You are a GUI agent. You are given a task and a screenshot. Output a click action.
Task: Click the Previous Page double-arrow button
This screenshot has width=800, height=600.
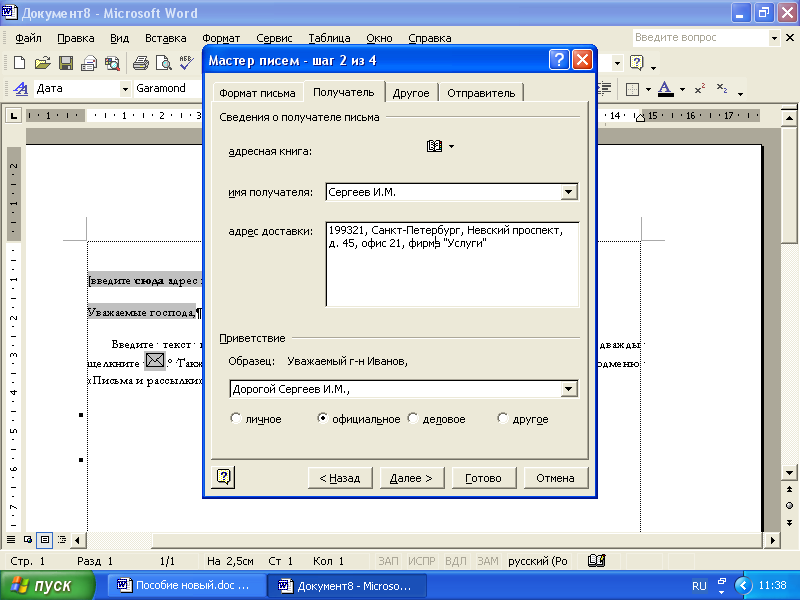click(789, 489)
